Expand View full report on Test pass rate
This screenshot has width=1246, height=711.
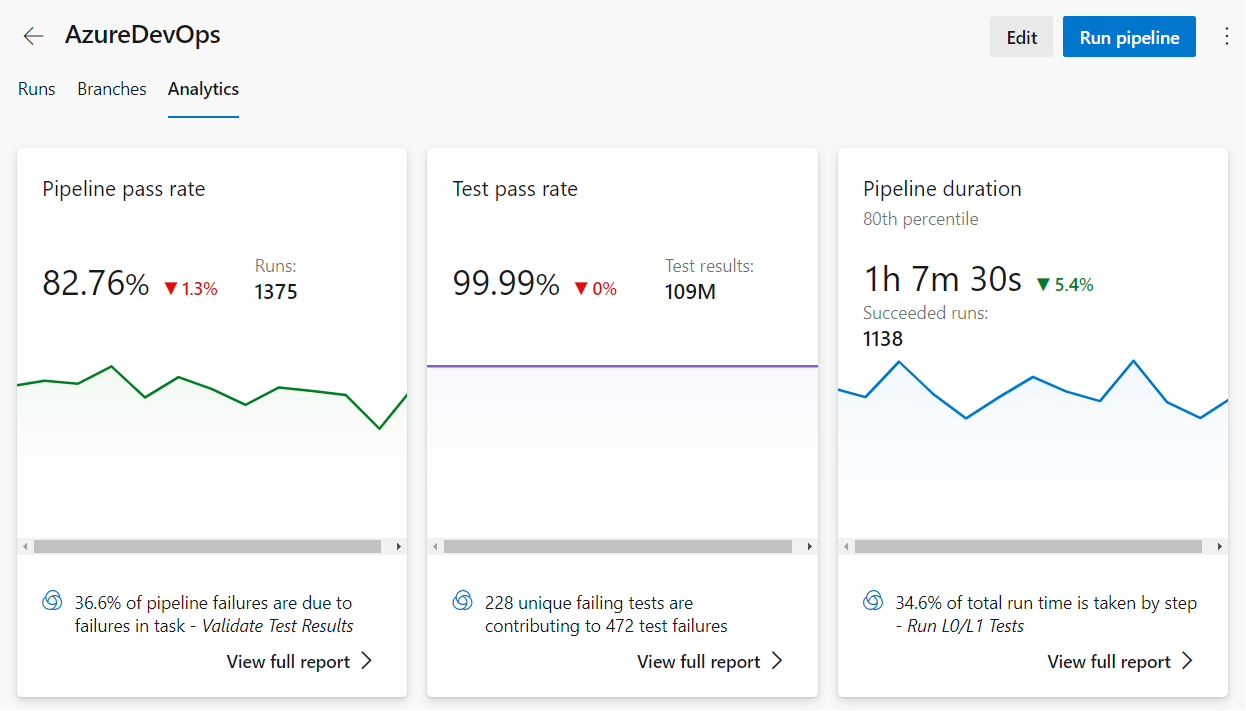click(710, 661)
